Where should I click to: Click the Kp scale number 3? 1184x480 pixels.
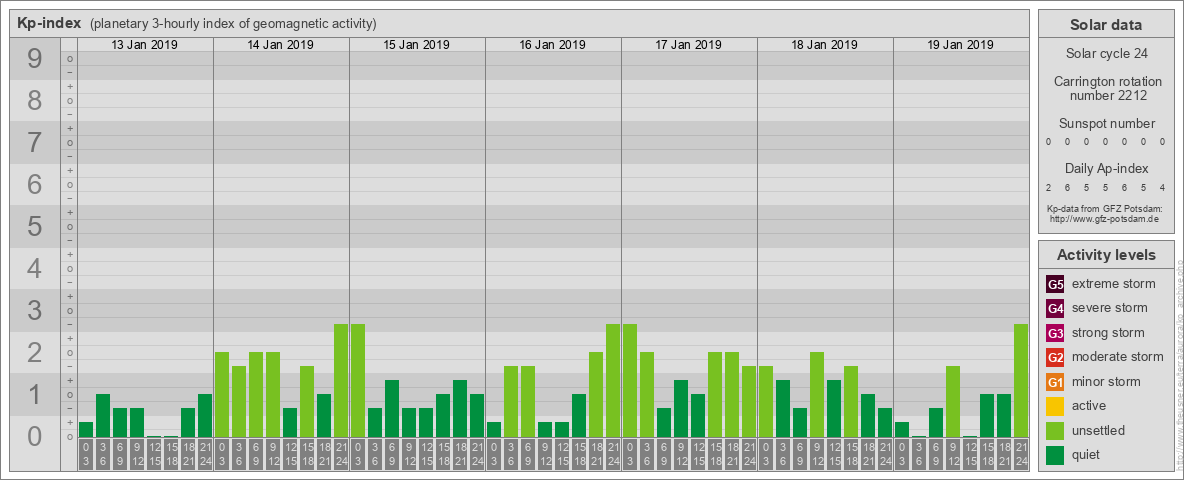[x=34, y=310]
